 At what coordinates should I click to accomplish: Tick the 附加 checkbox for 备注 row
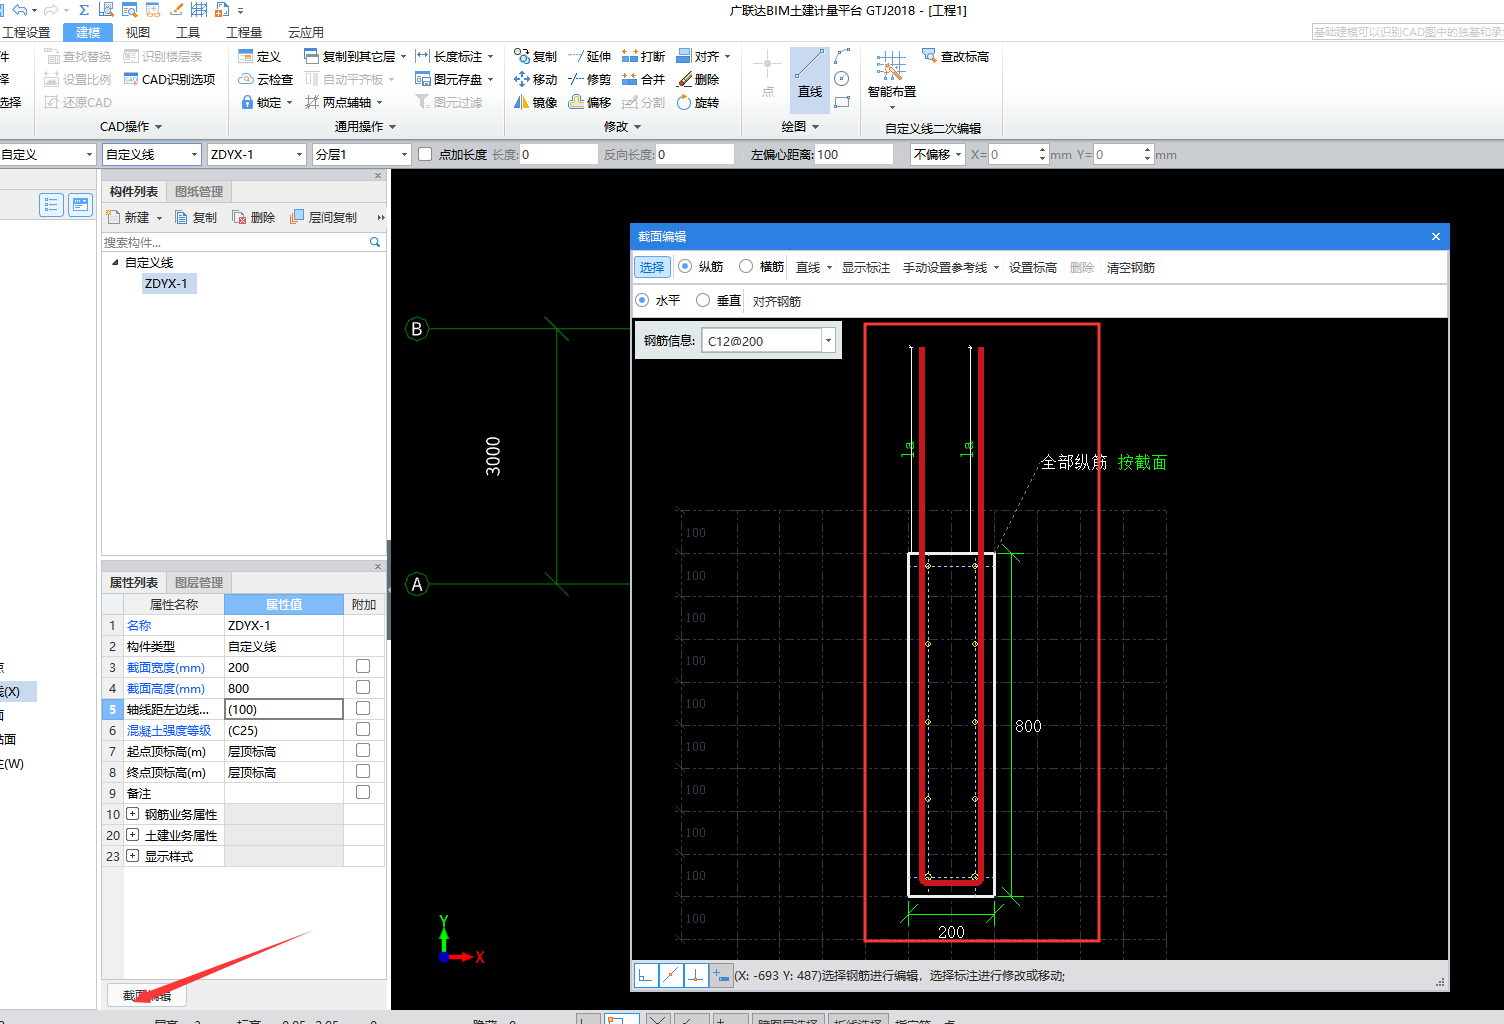pyautogui.click(x=363, y=792)
